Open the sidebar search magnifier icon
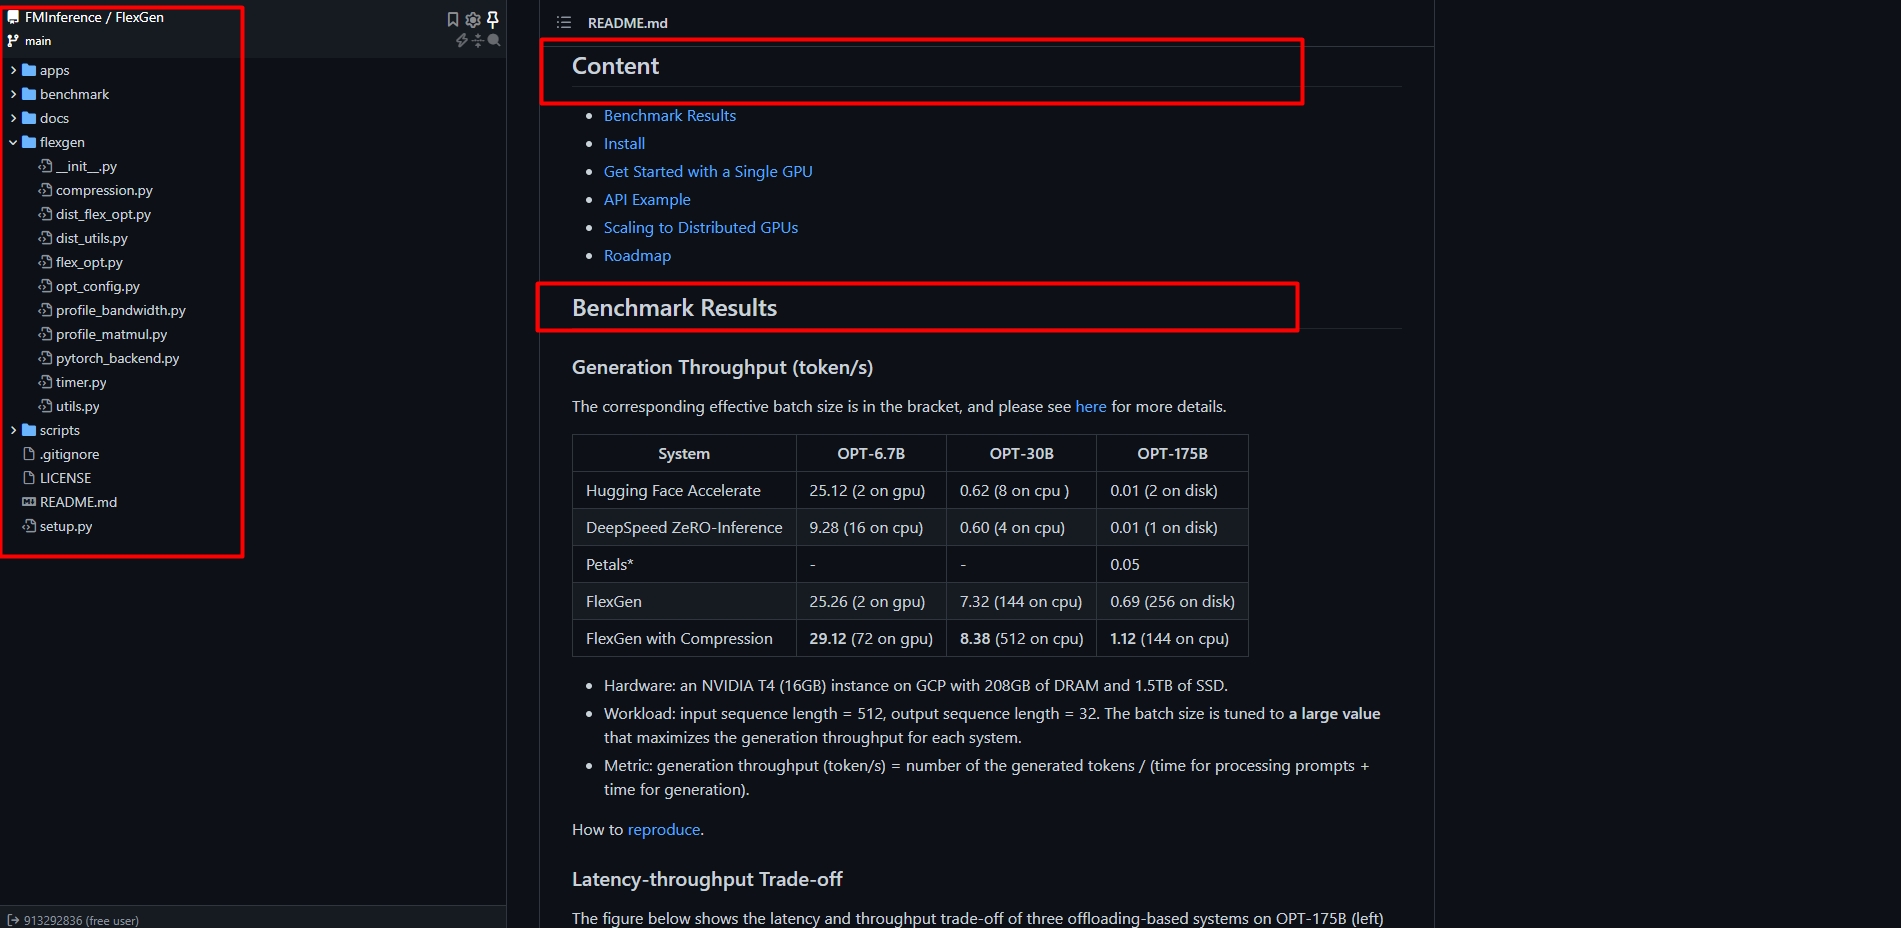The image size is (1901, 928). [494, 41]
